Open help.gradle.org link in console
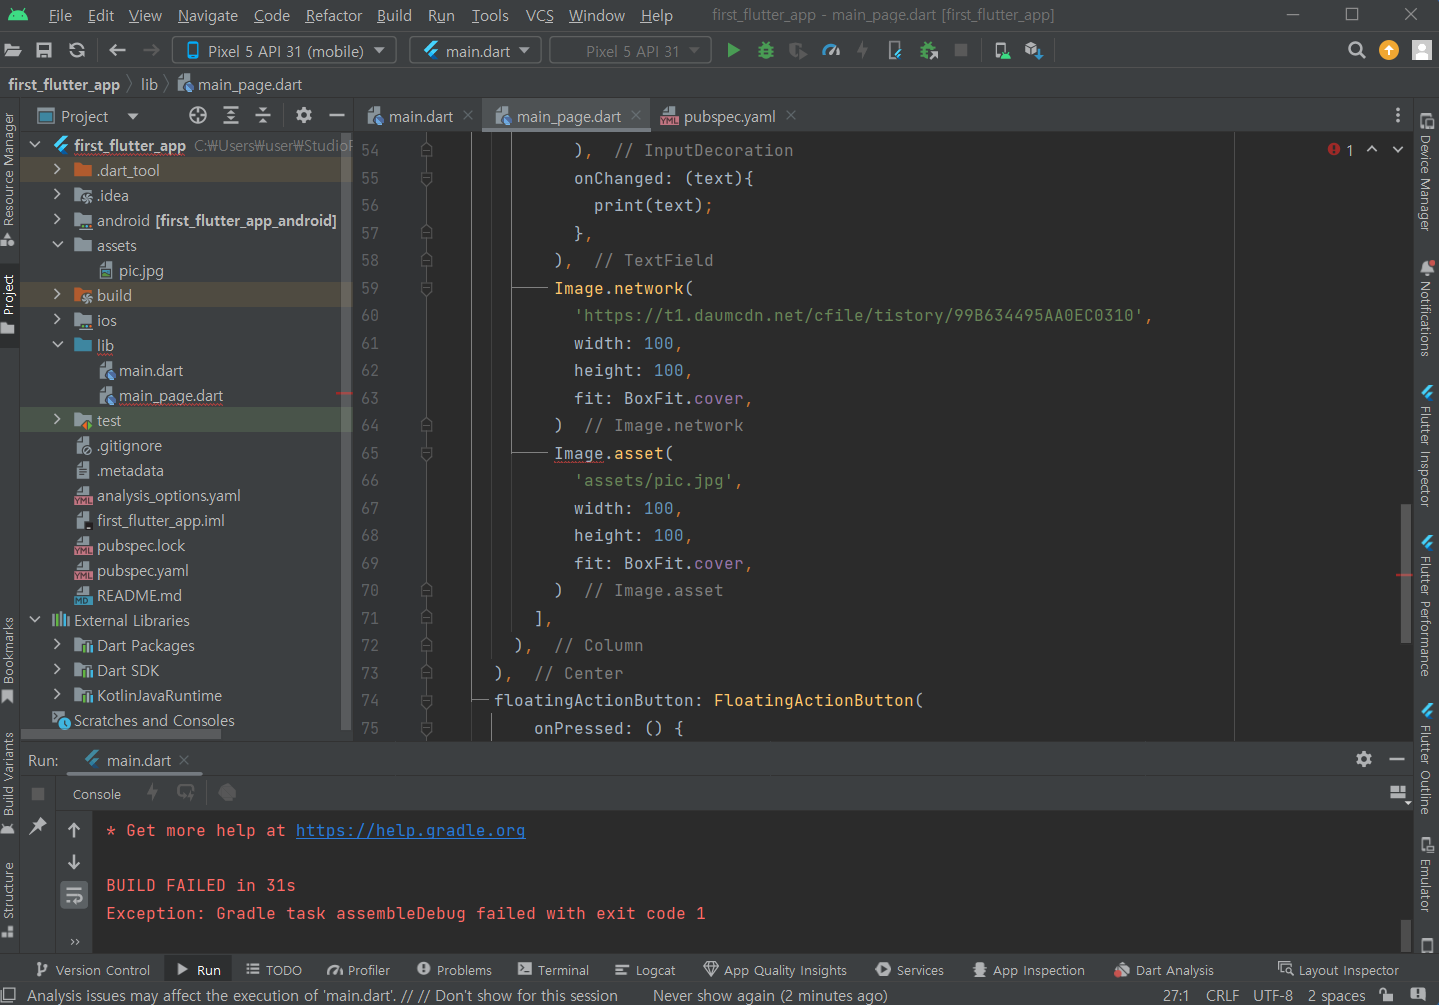This screenshot has width=1439, height=1005. click(x=410, y=830)
